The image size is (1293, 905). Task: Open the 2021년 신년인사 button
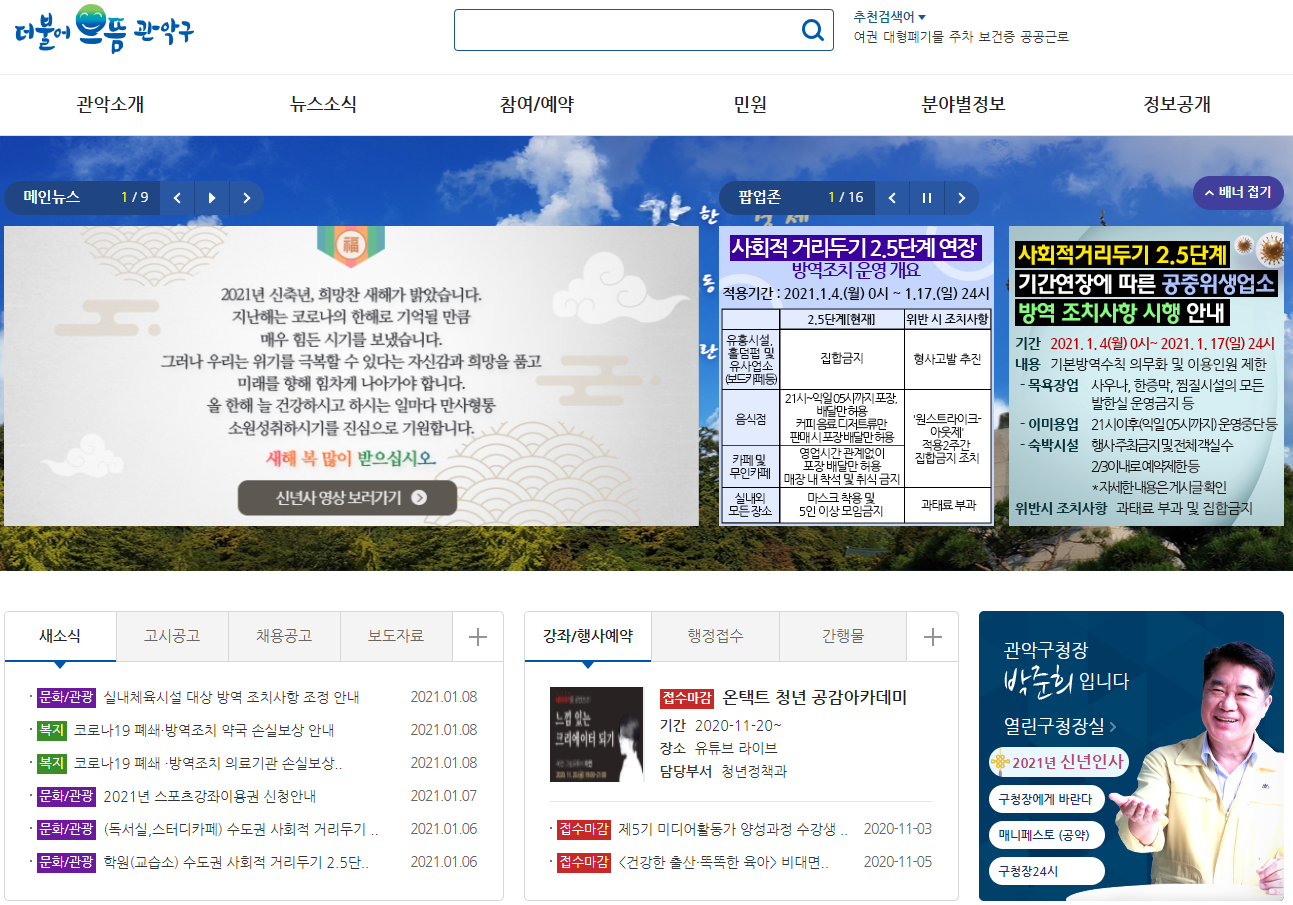coord(1059,763)
